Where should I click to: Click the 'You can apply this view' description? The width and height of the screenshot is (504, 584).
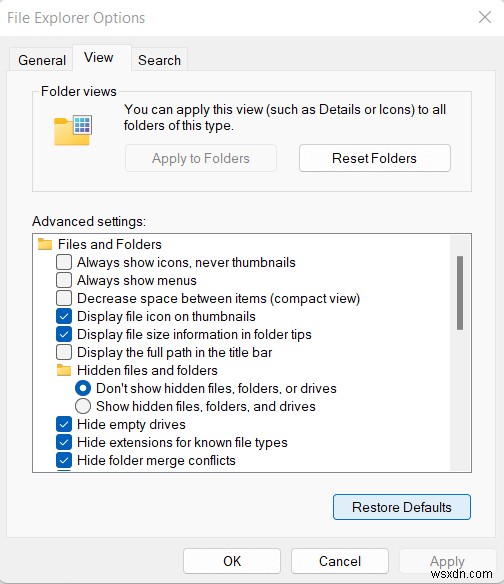[x=285, y=117]
